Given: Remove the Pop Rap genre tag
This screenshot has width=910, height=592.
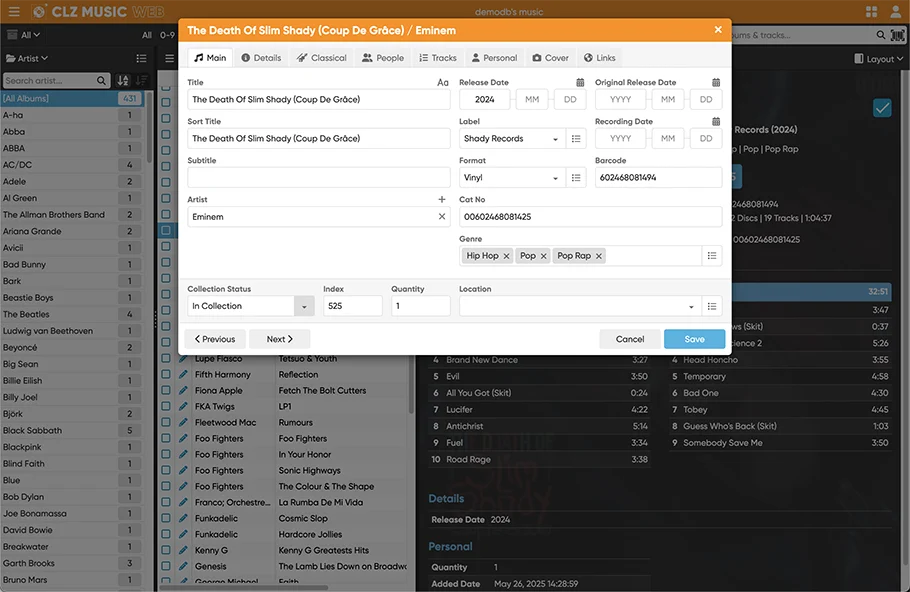Looking at the screenshot, I should pos(598,256).
